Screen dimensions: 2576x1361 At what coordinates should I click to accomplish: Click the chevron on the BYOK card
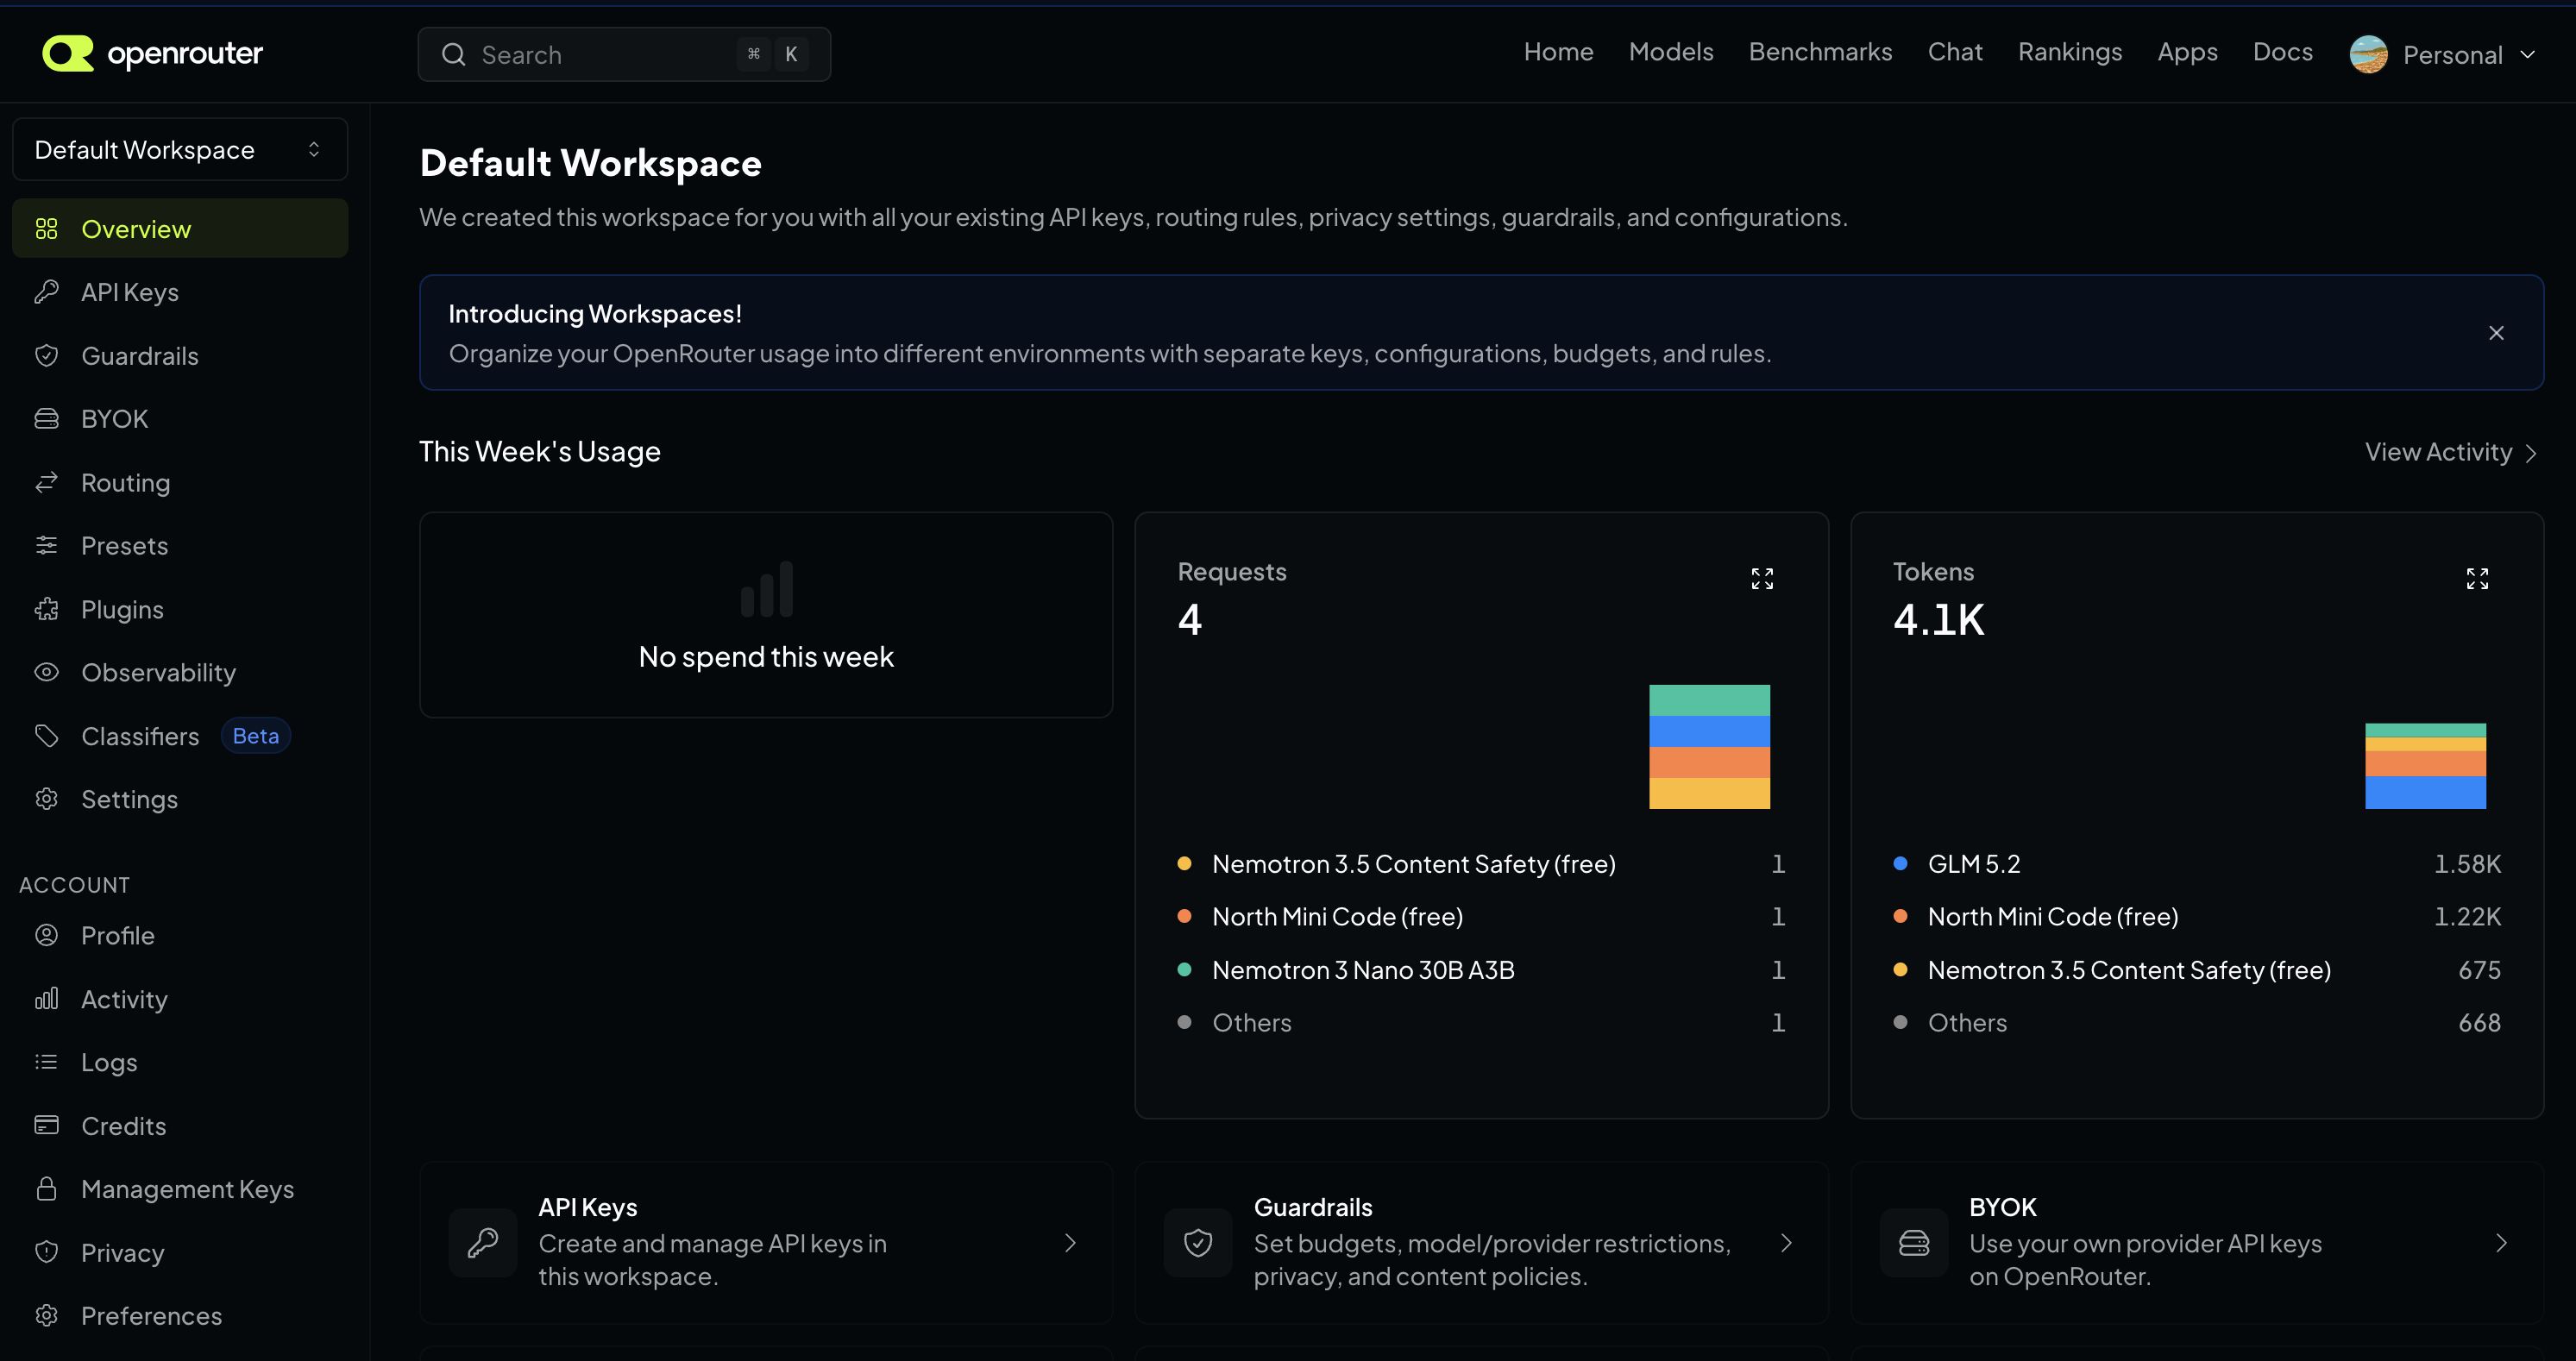tap(2502, 1243)
